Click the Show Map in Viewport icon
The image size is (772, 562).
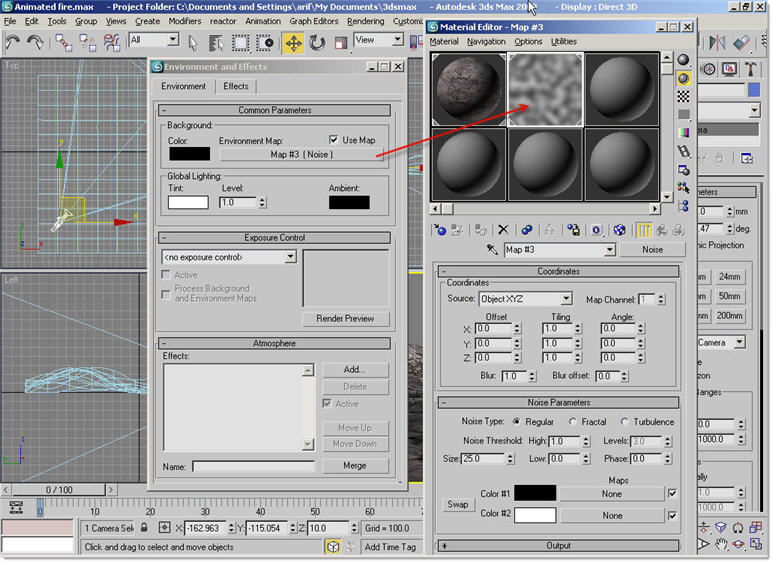coord(620,230)
